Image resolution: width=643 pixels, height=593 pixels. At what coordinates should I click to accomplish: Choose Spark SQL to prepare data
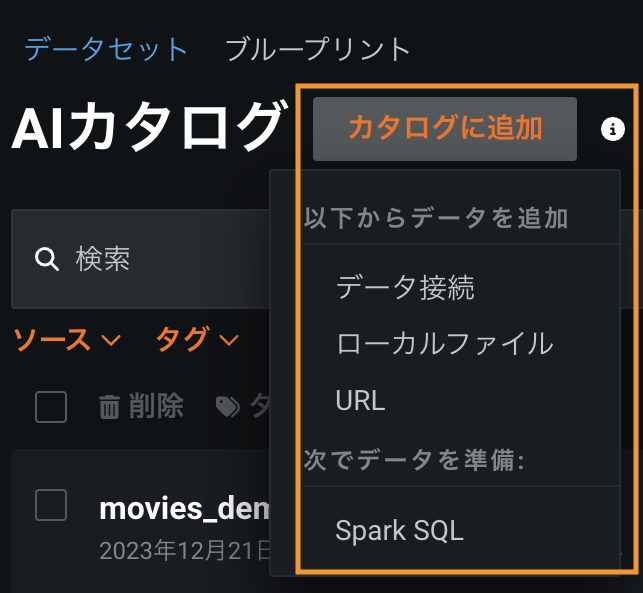tap(399, 530)
